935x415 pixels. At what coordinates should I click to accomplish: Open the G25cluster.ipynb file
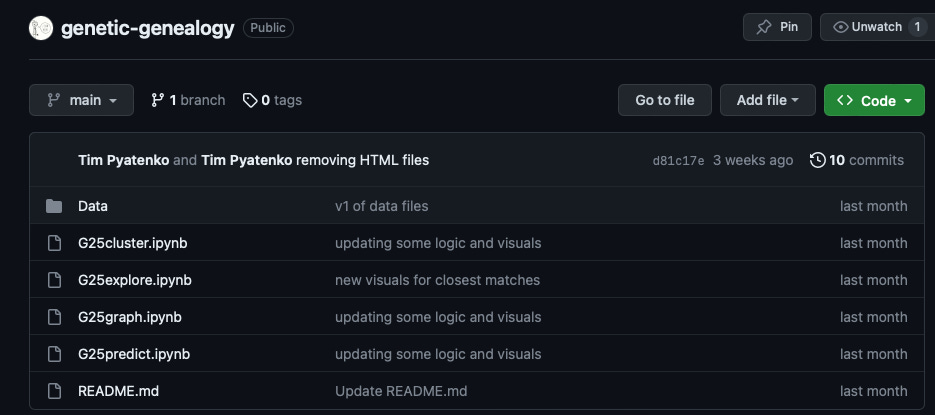pos(132,243)
